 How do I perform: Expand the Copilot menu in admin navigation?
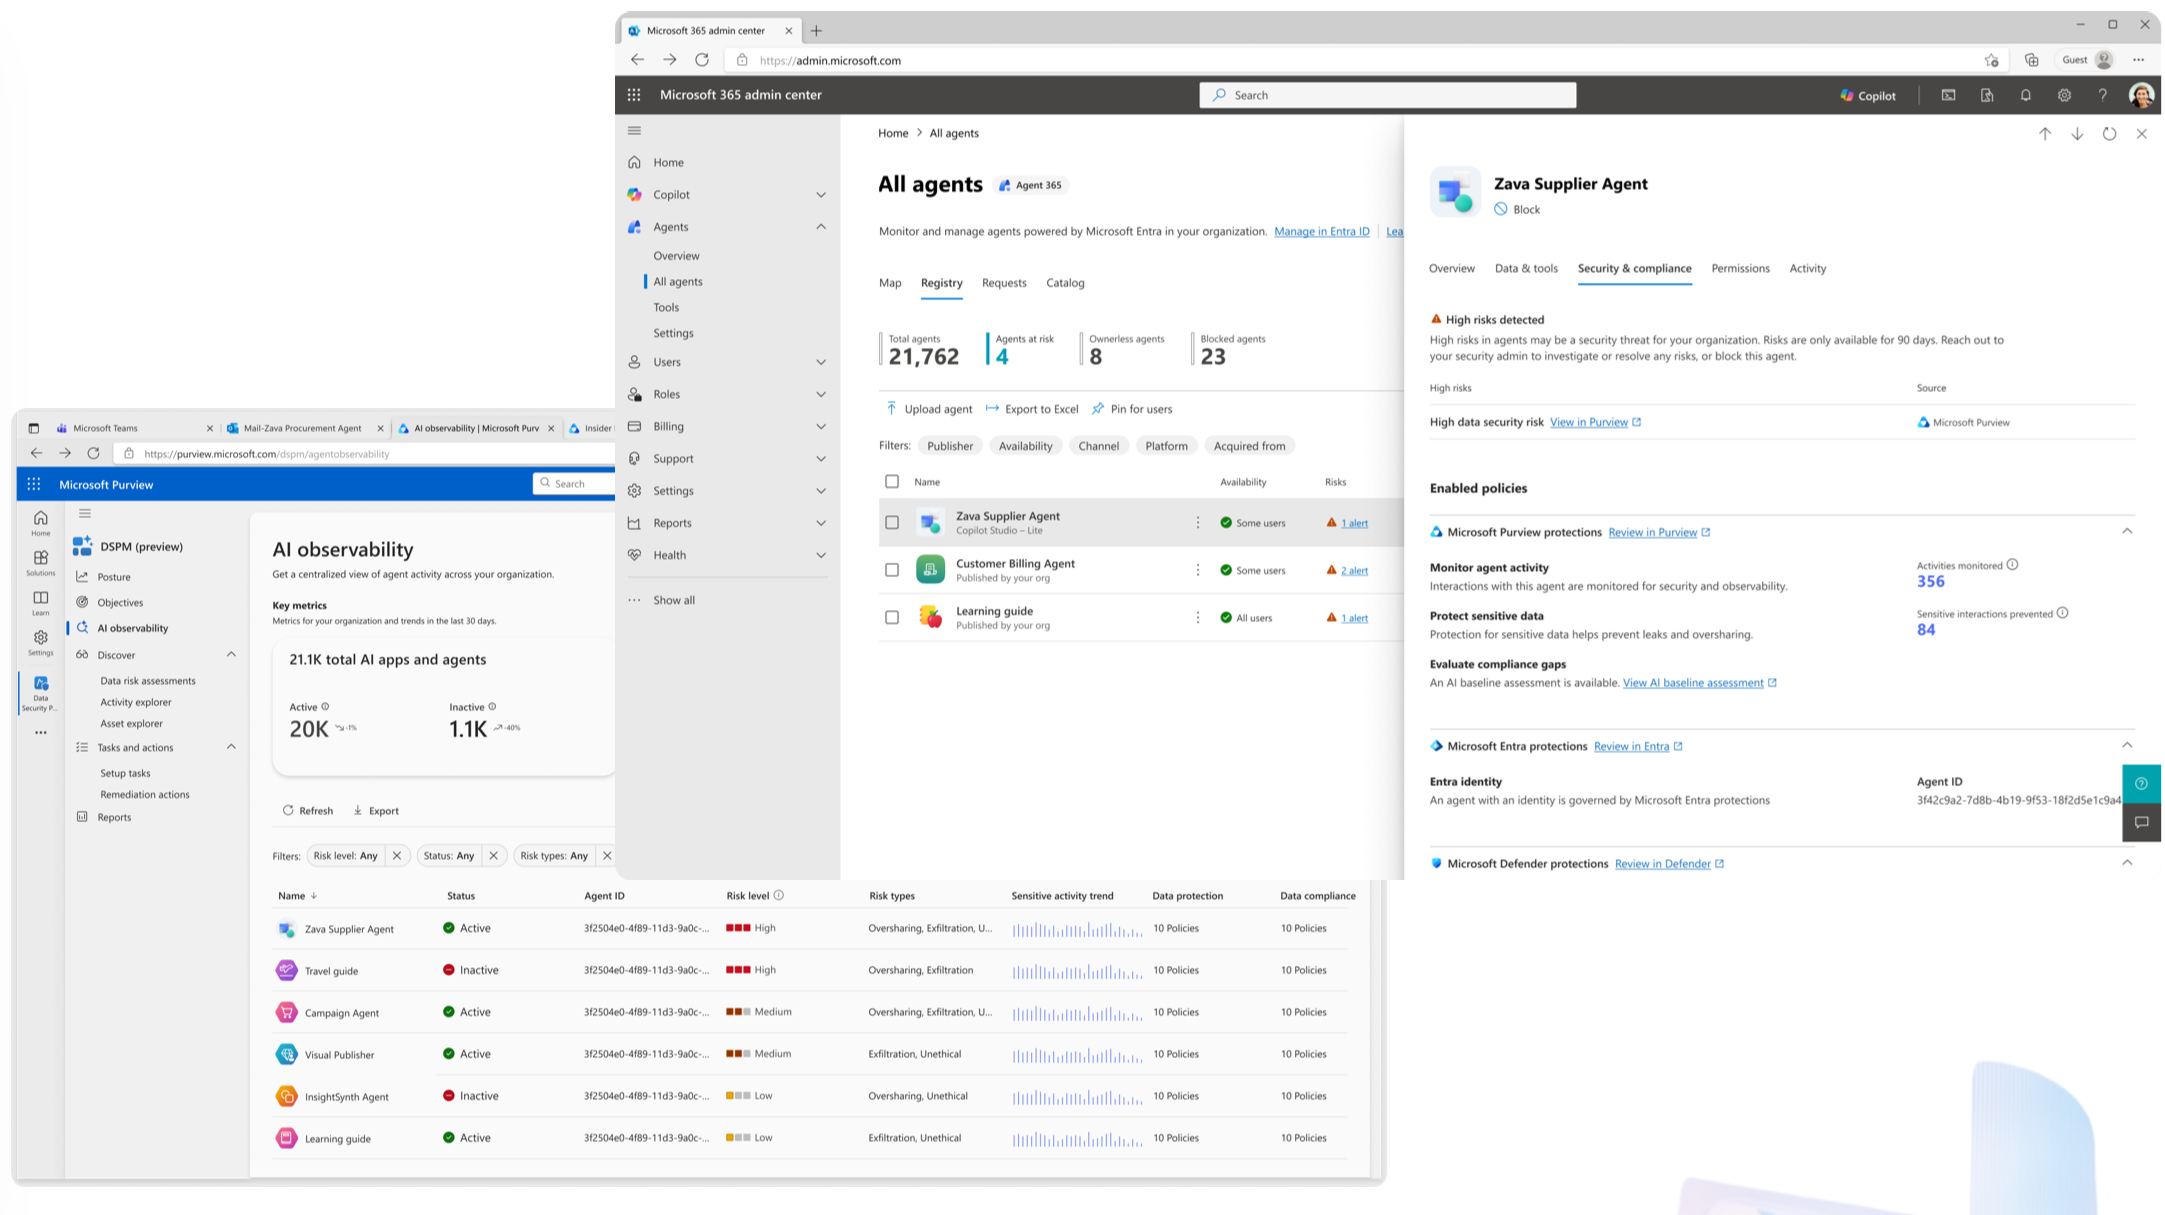821,195
